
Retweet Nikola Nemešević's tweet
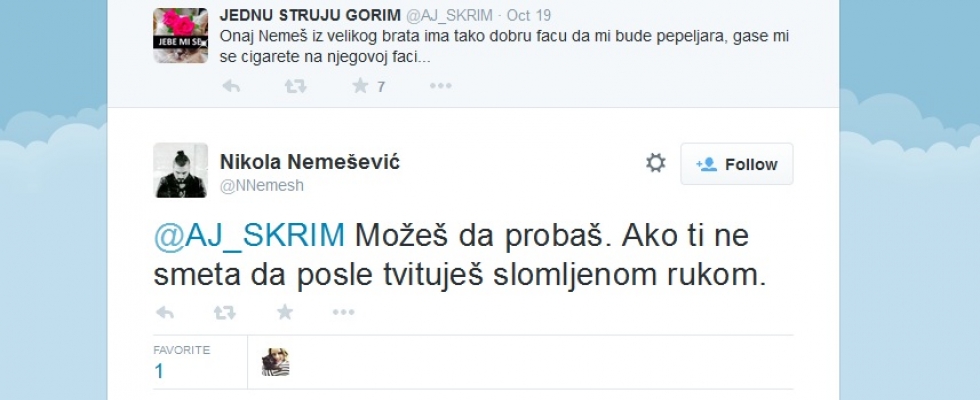pyautogui.click(x=225, y=312)
